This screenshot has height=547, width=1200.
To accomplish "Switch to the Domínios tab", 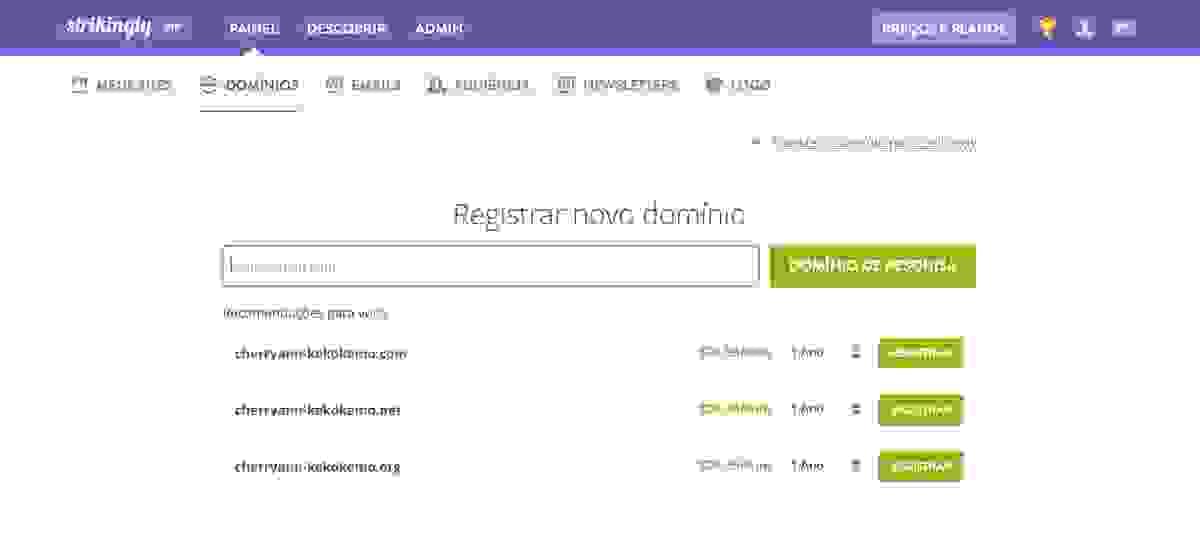I will 250,85.
